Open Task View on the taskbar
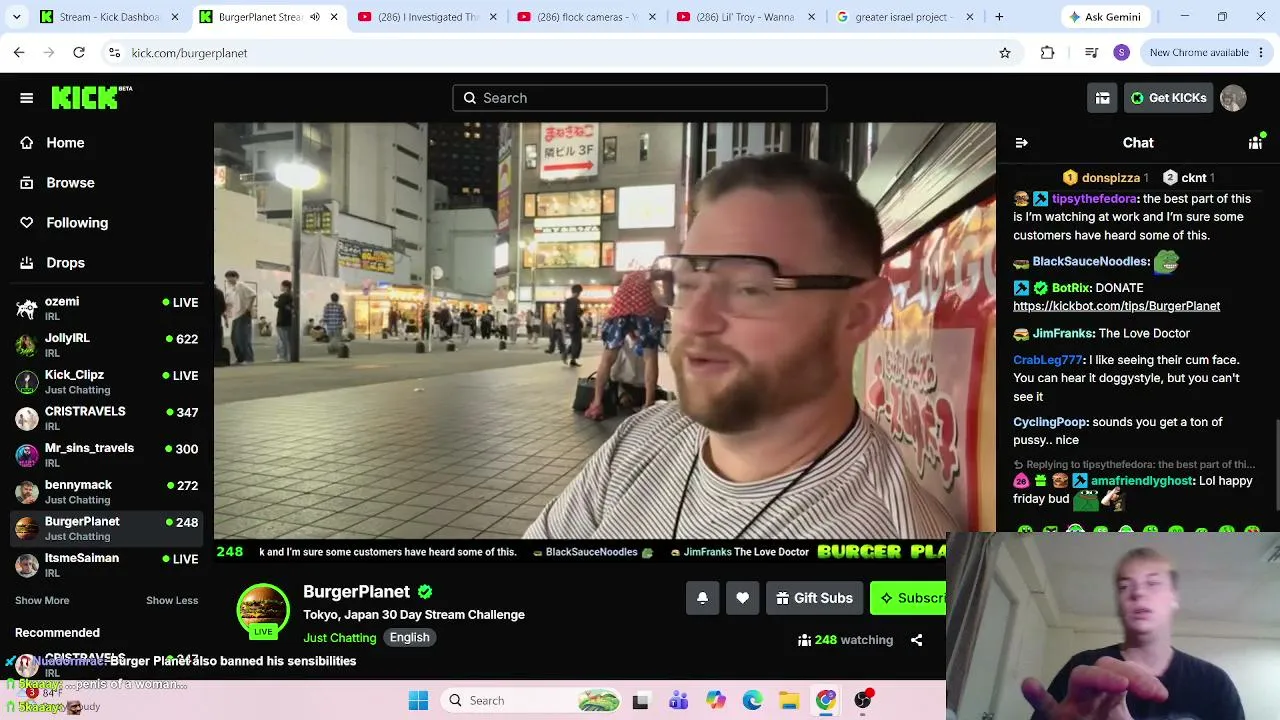 [640, 701]
